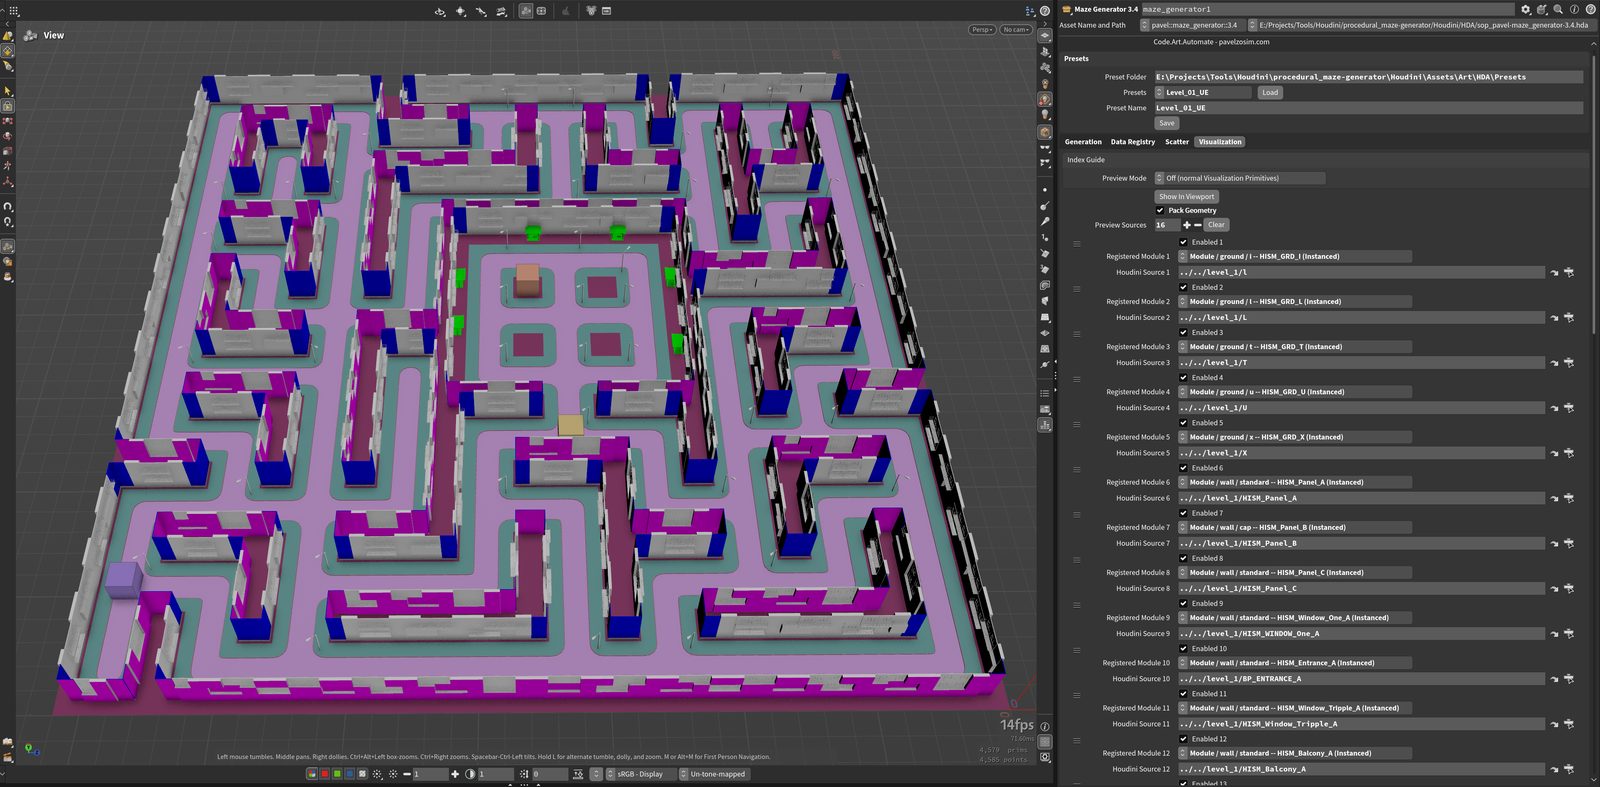Click the Preset Folder path field
Screen dimensions: 1600x787
pos(1369,77)
